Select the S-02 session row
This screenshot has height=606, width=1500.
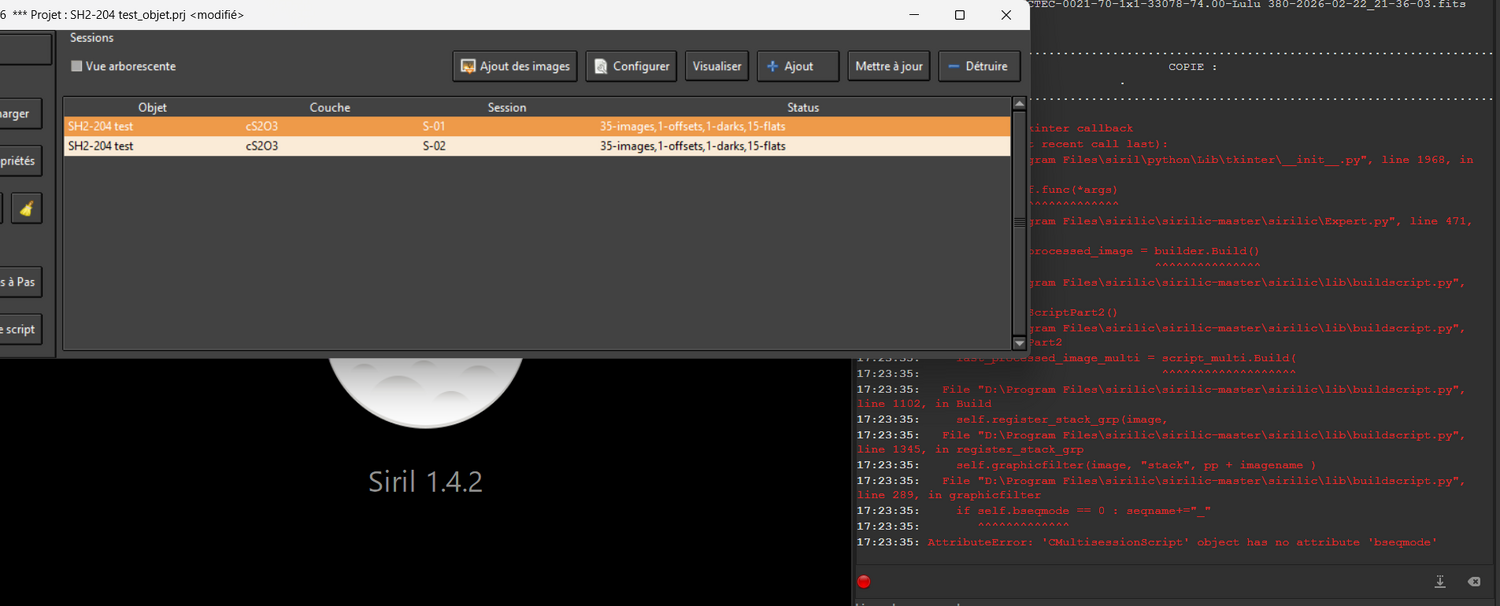pyautogui.click(x=537, y=146)
